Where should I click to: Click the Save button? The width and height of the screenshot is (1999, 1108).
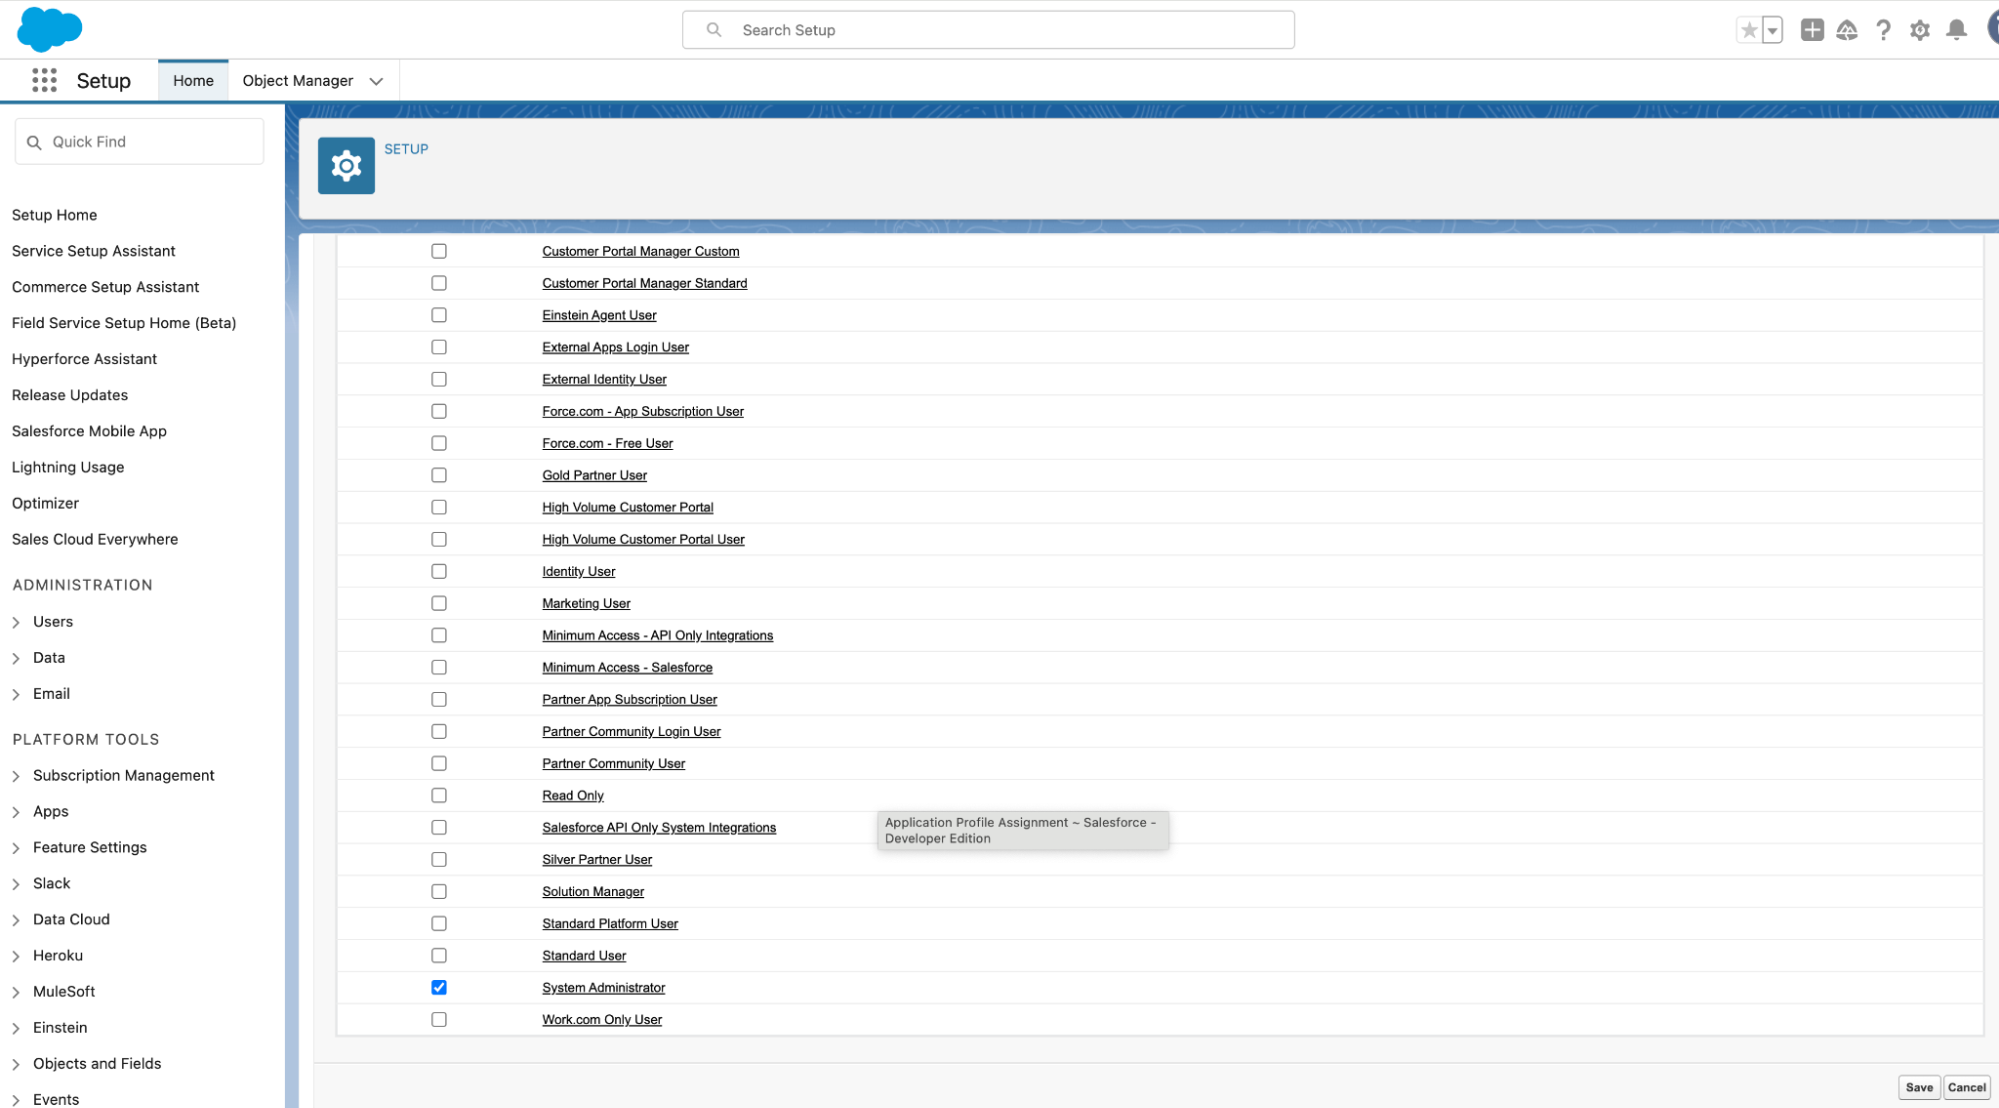(x=1918, y=1087)
